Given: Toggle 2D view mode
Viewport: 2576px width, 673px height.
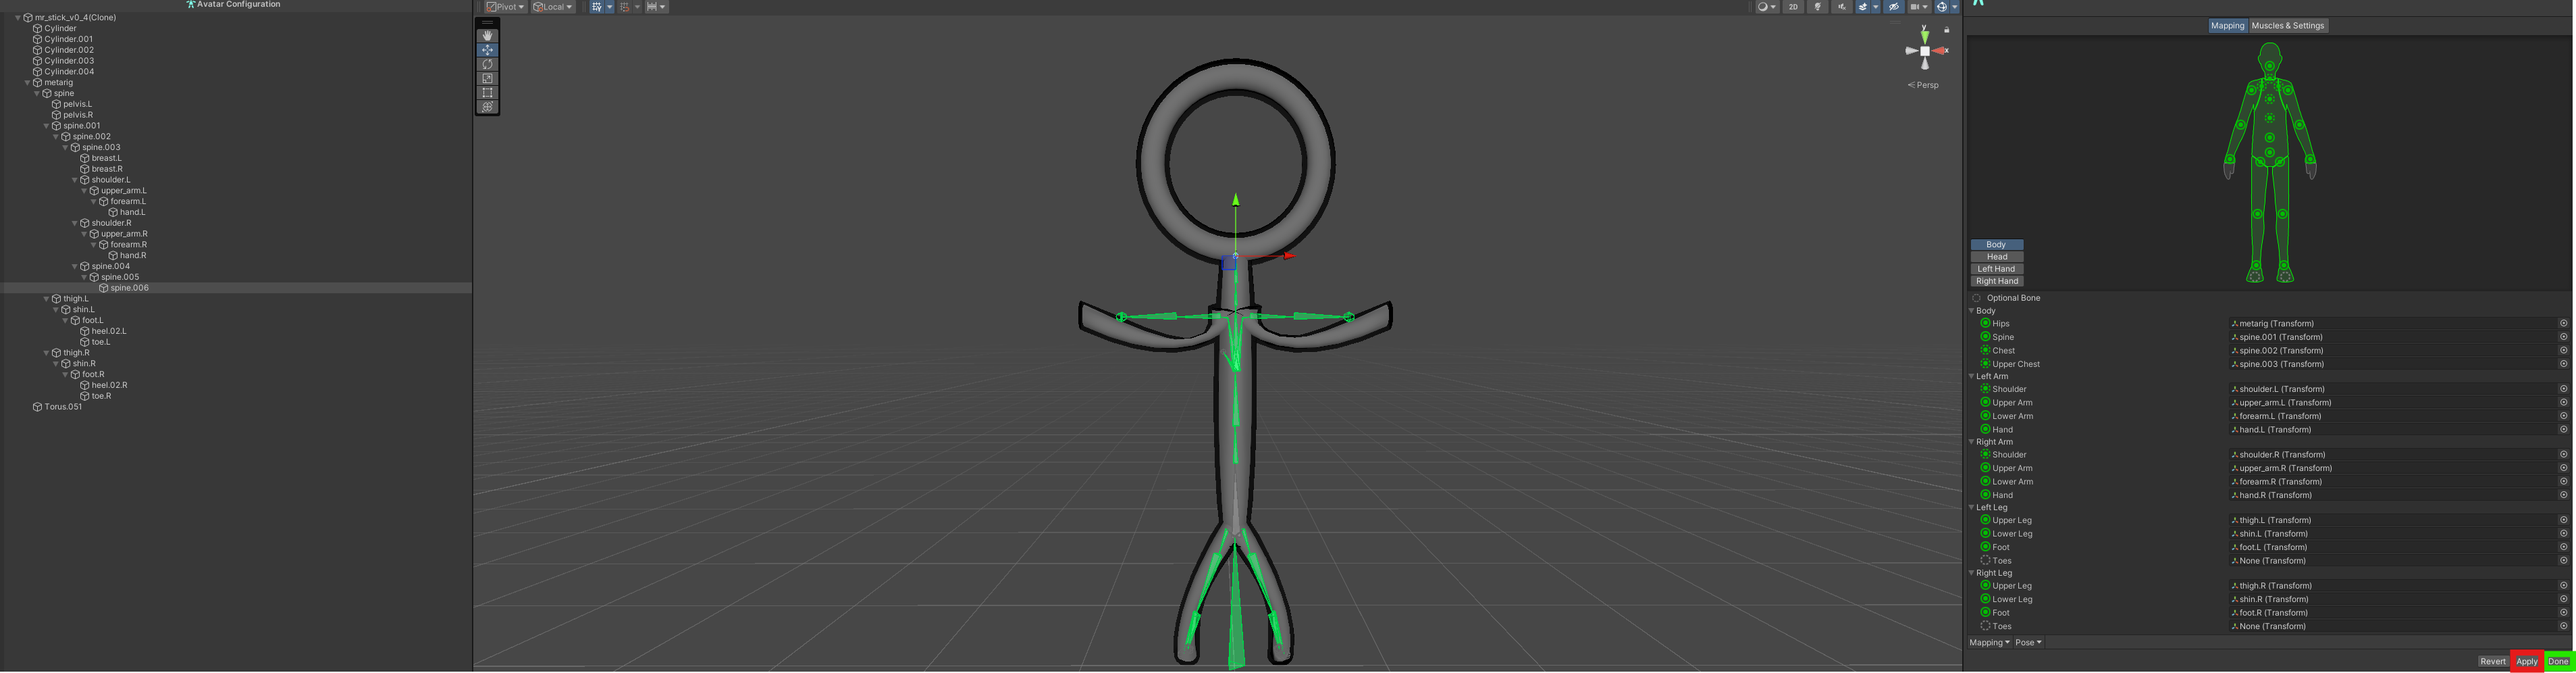Looking at the screenshot, I should pos(1793,7).
